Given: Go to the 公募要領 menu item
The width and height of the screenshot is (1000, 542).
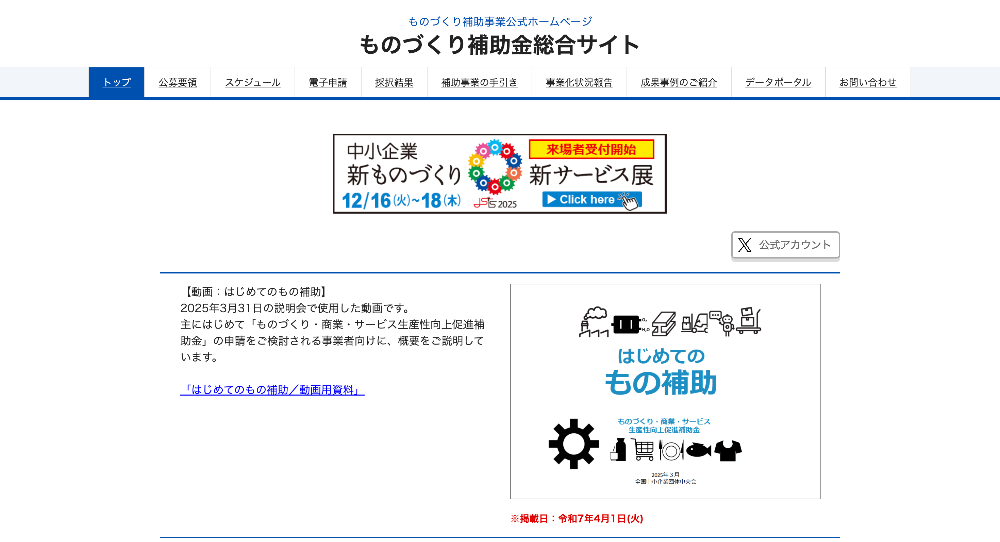Looking at the screenshot, I should click(177, 82).
